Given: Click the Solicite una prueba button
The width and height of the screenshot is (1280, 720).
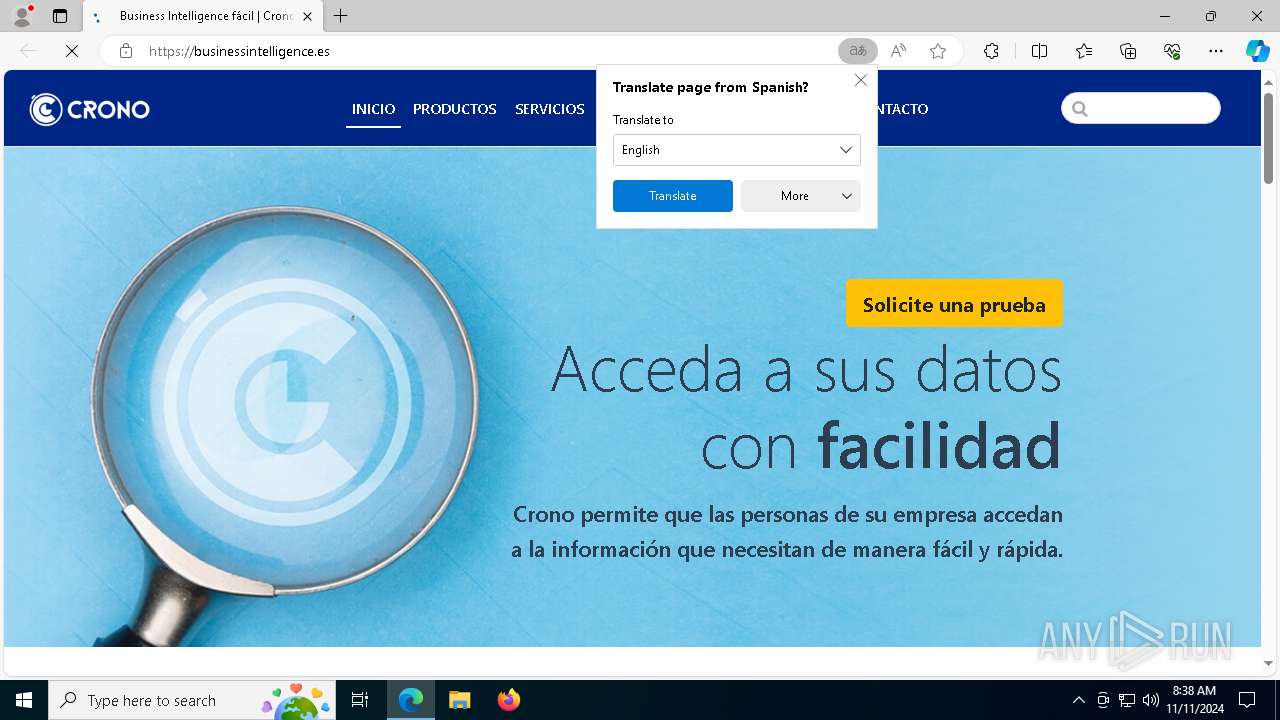Looking at the screenshot, I should point(954,304).
